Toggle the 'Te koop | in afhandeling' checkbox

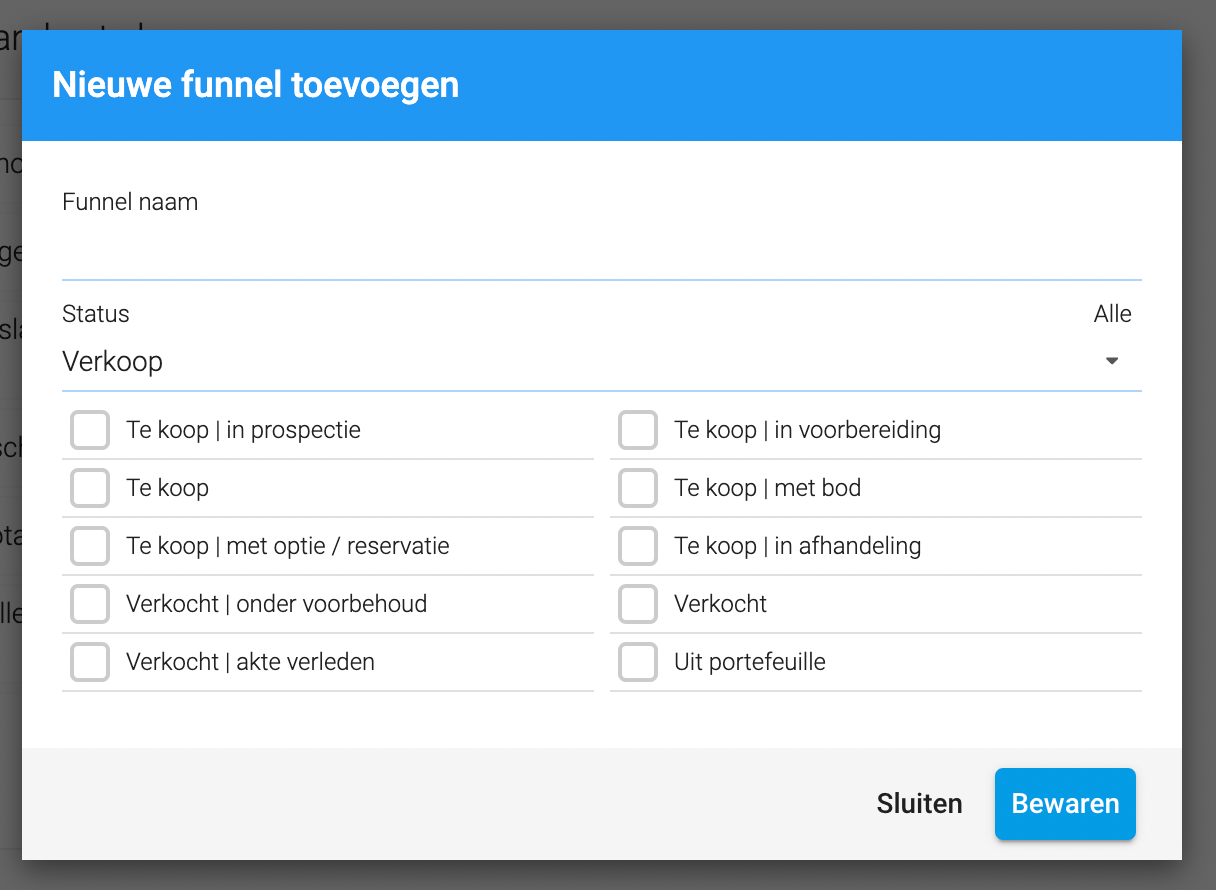tap(638, 547)
